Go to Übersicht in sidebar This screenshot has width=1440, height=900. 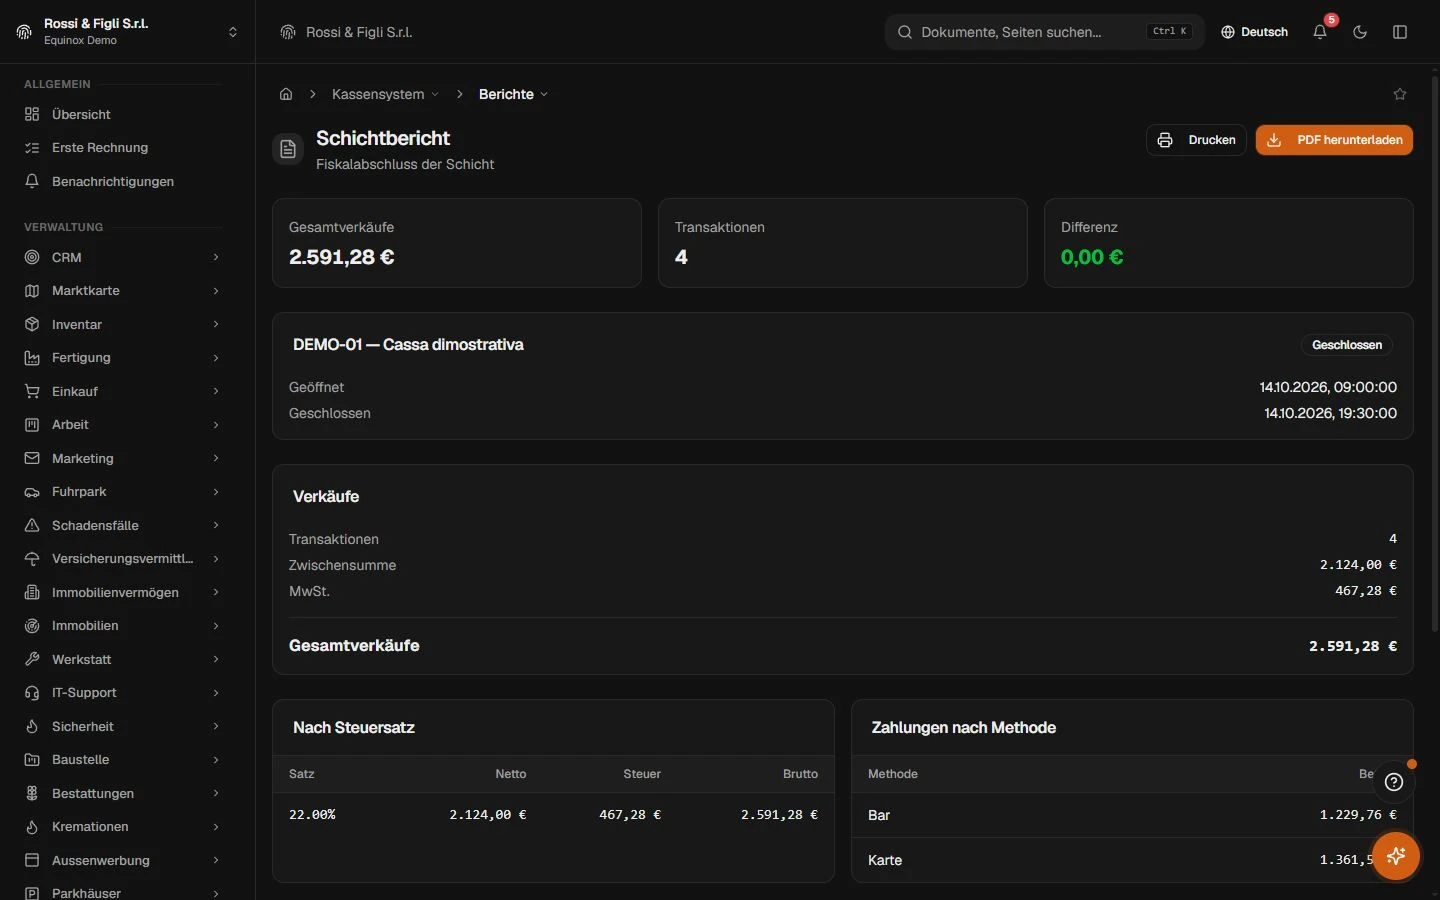point(122,114)
